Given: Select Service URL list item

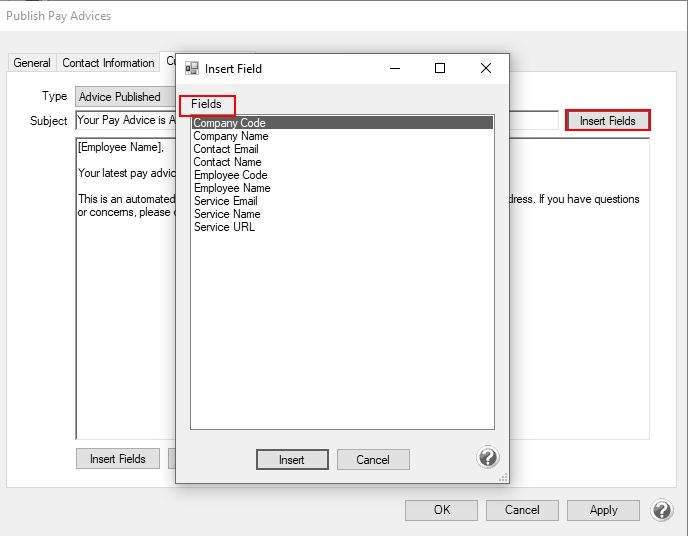Looking at the screenshot, I should tap(224, 227).
